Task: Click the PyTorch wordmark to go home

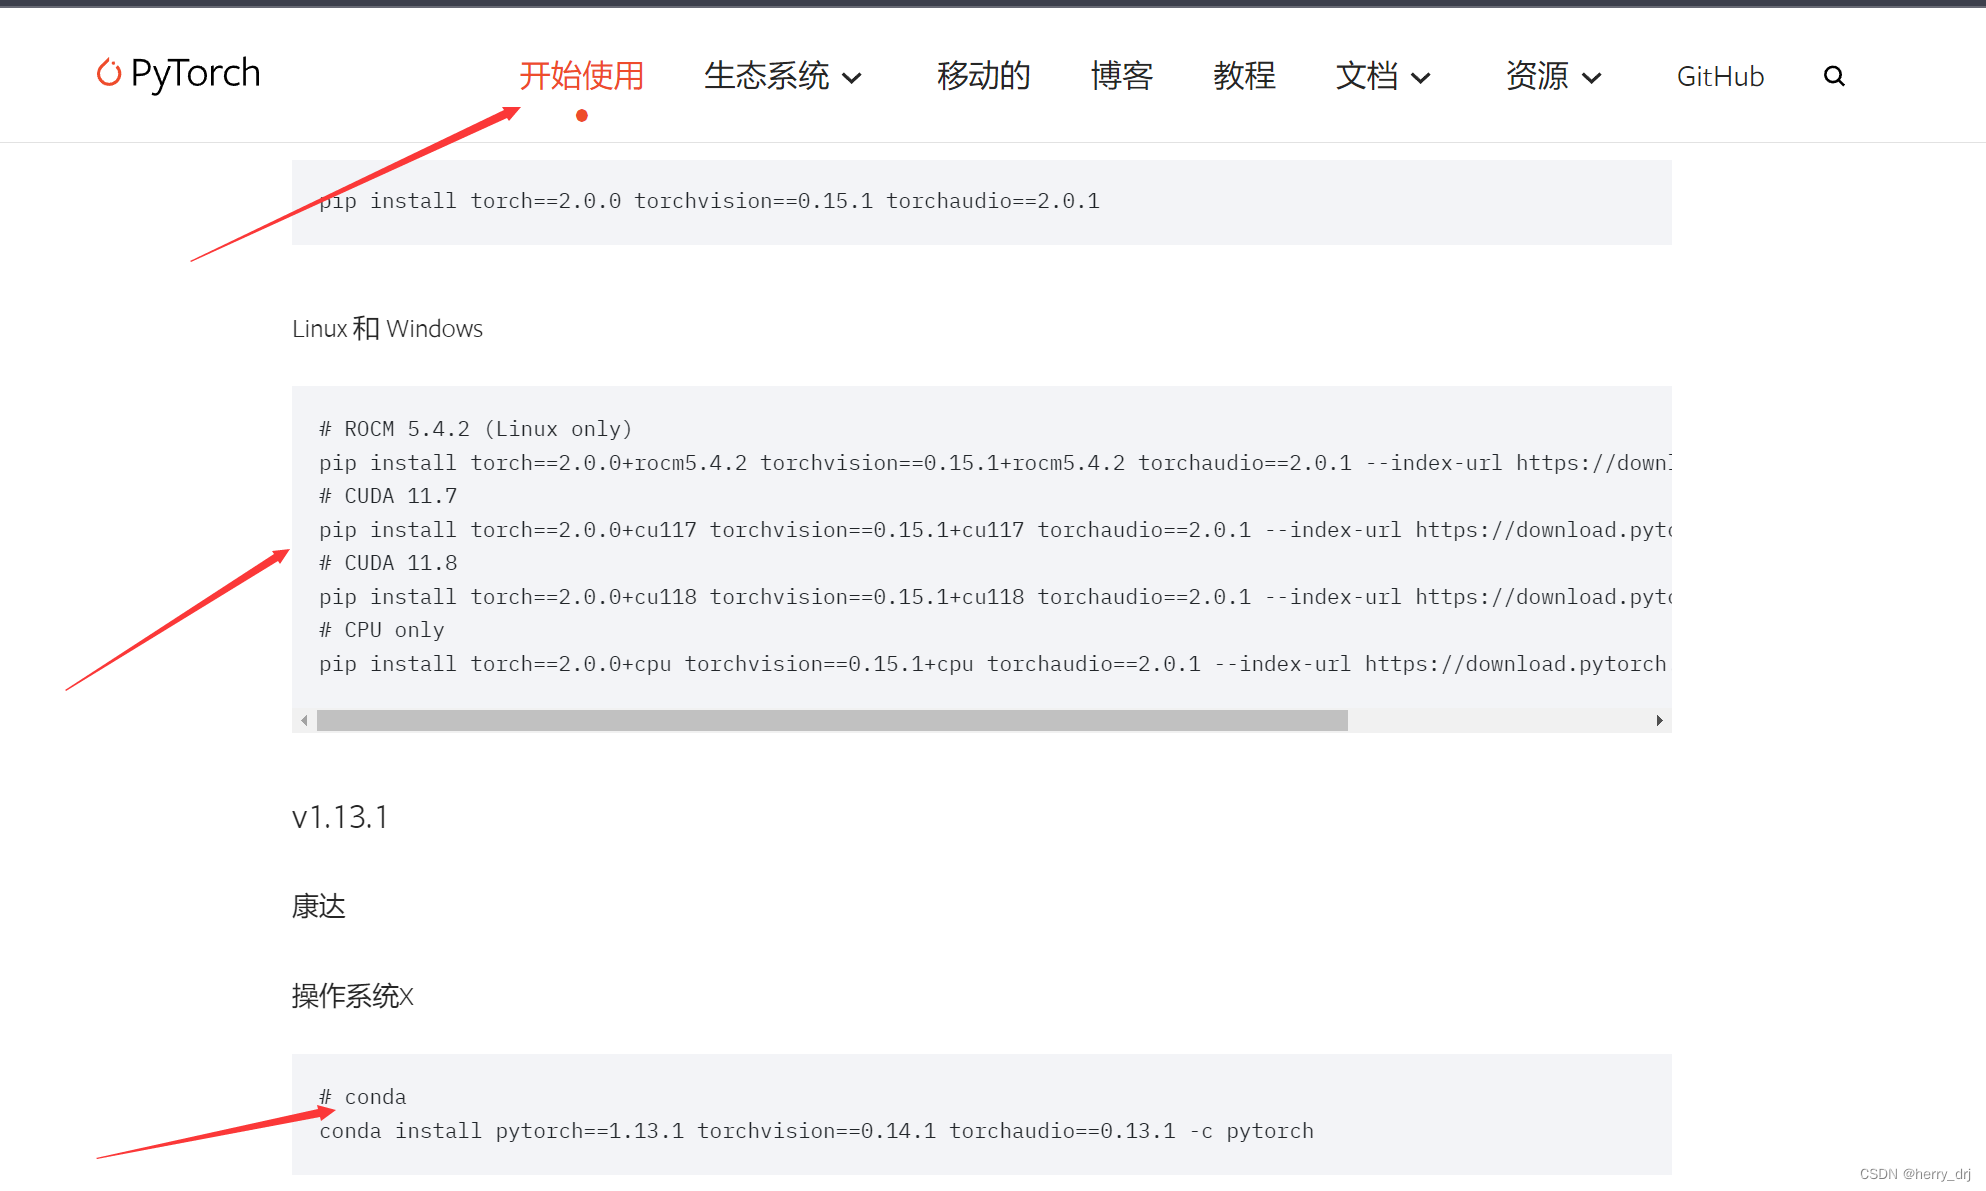Action: pyautogui.click(x=195, y=74)
